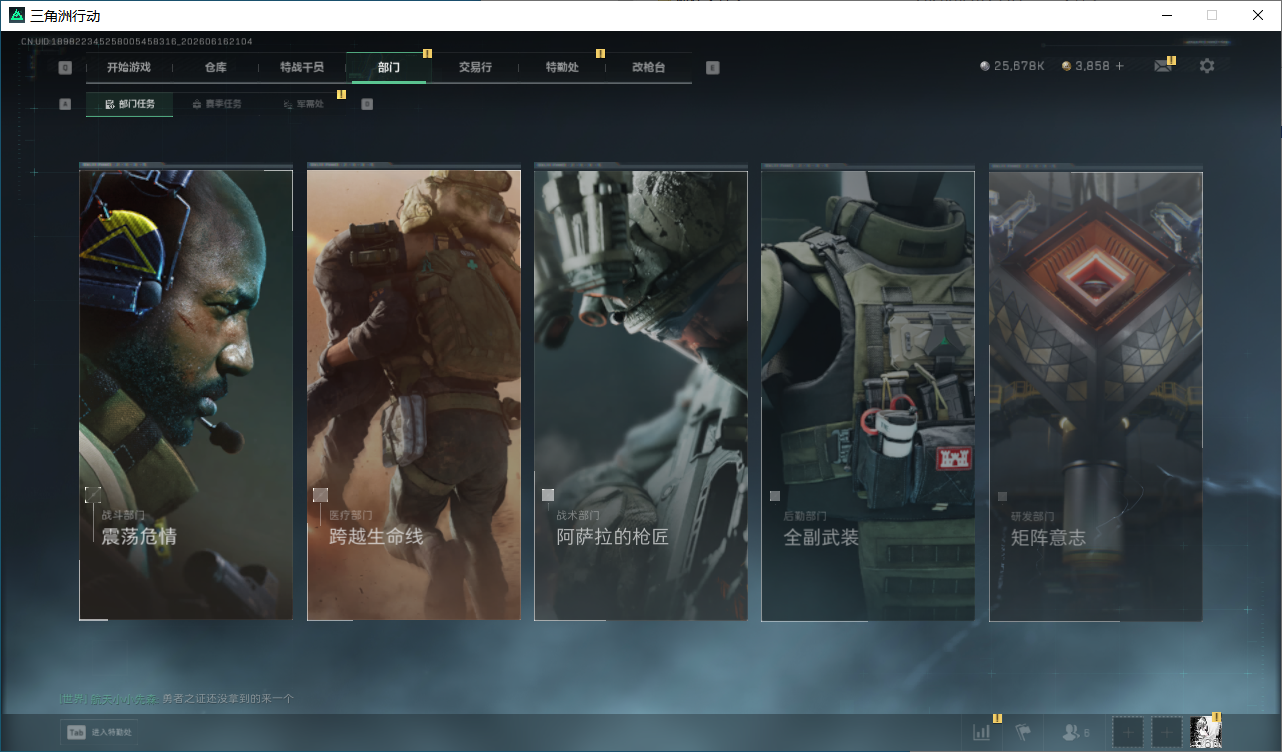This screenshot has width=1282, height=752.
Task: Open the mail envelope icon
Action: coord(1162,66)
